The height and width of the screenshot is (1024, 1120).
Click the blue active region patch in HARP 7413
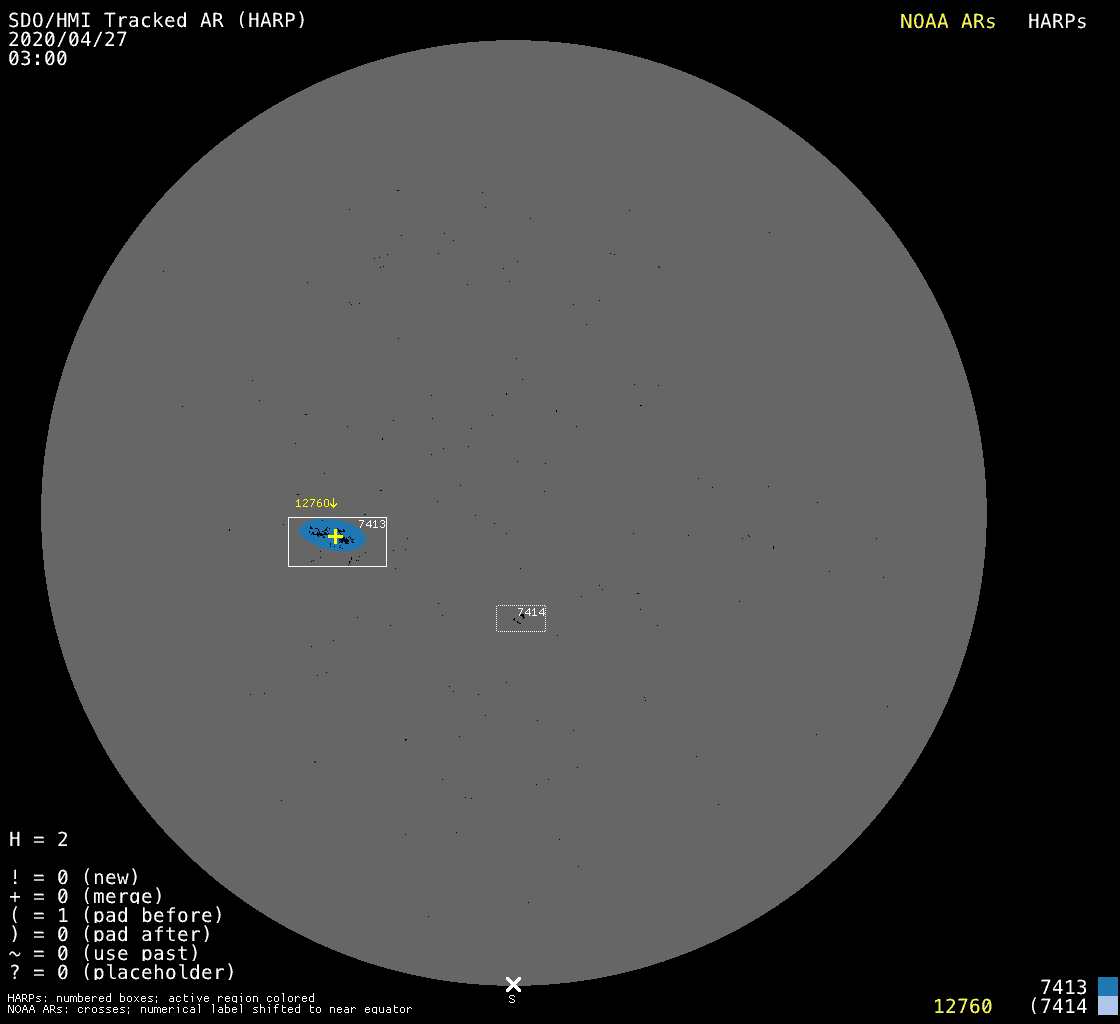coord(350,540)
